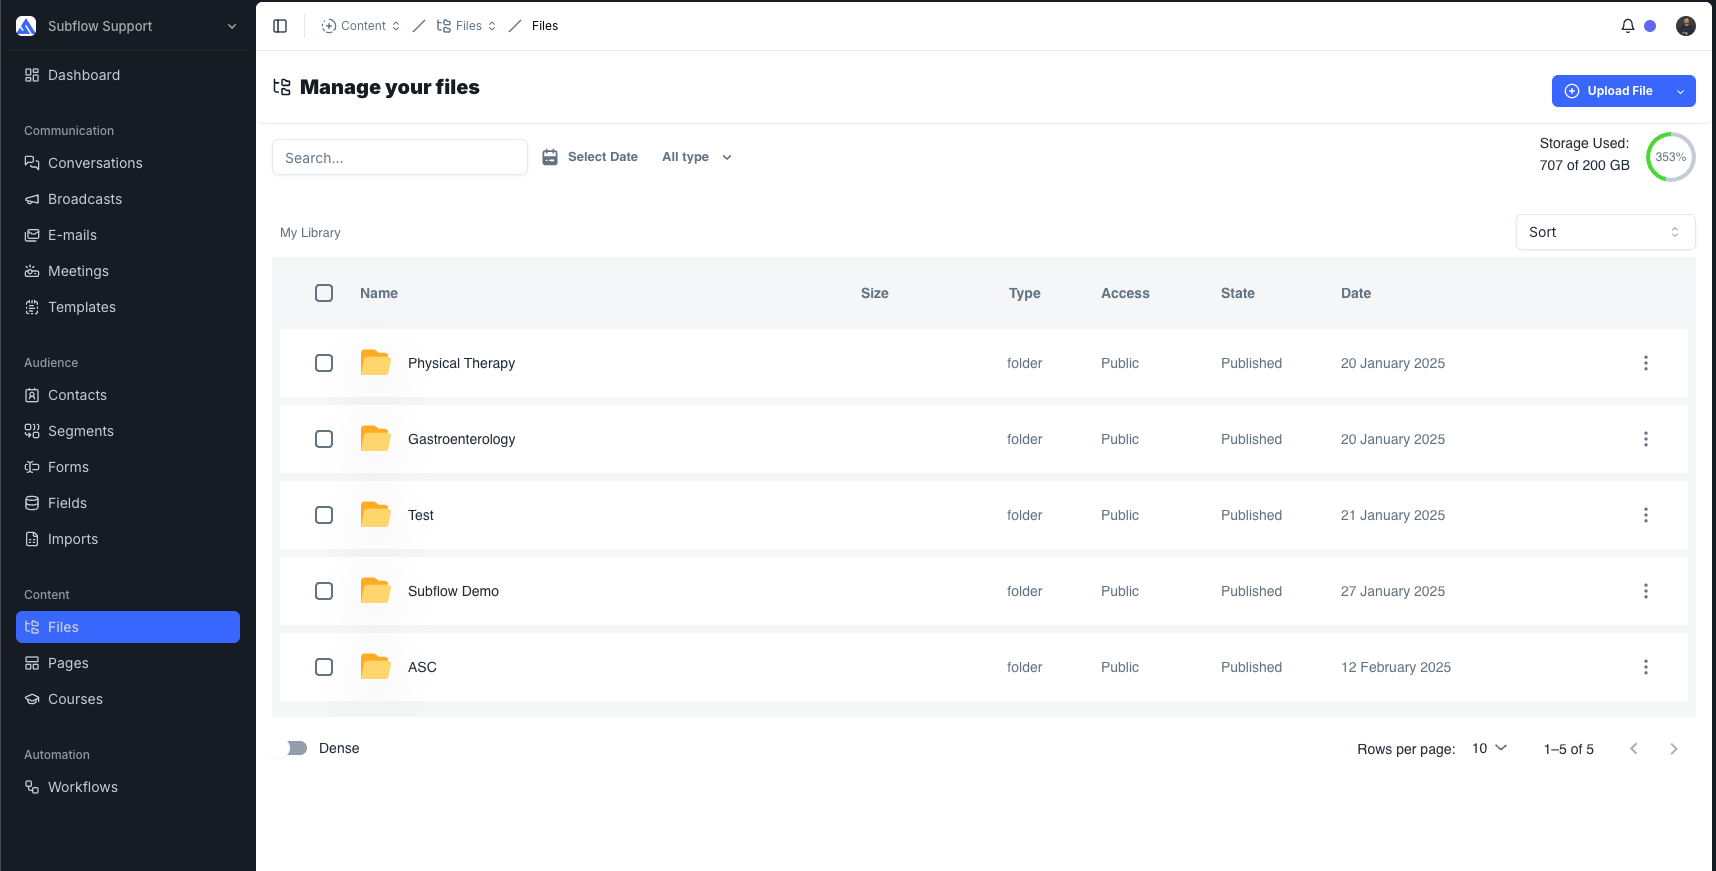Open more options for Subflow Demo
The width and height of the screenshot is (1716, 871).
click(x=1646, y=591)
